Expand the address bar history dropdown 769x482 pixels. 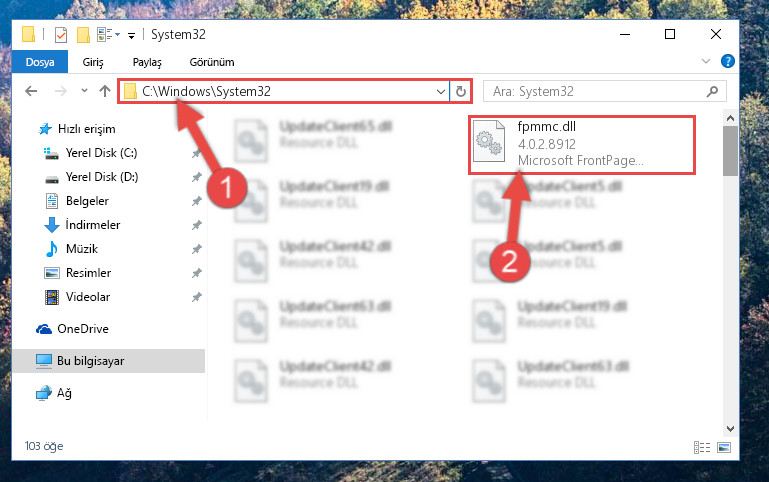(440, 92)
